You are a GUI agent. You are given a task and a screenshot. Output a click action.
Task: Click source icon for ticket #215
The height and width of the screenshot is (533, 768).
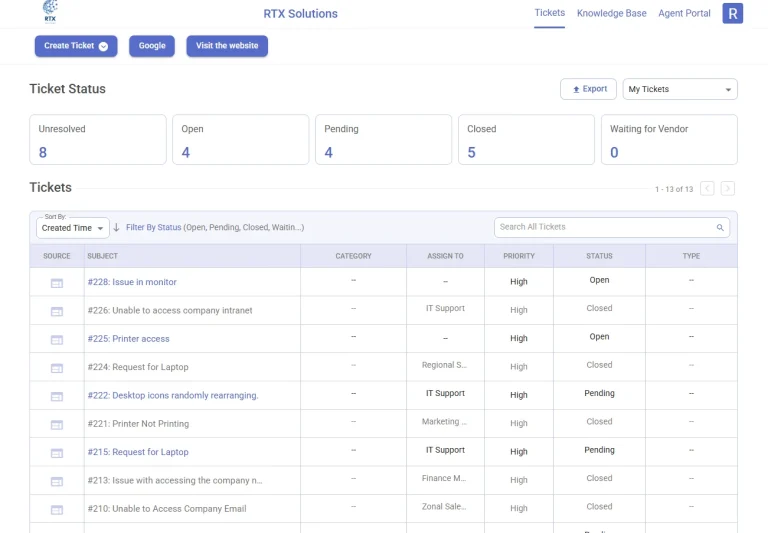57,453
